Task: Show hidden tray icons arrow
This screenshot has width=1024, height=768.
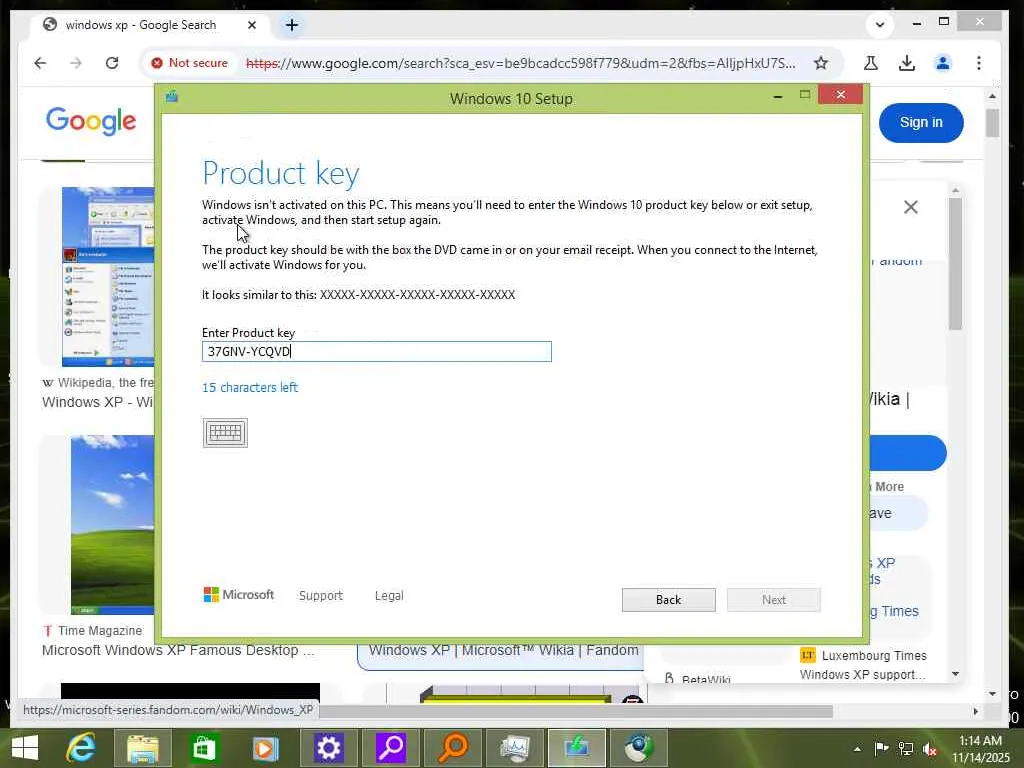Action: (857, 749)
